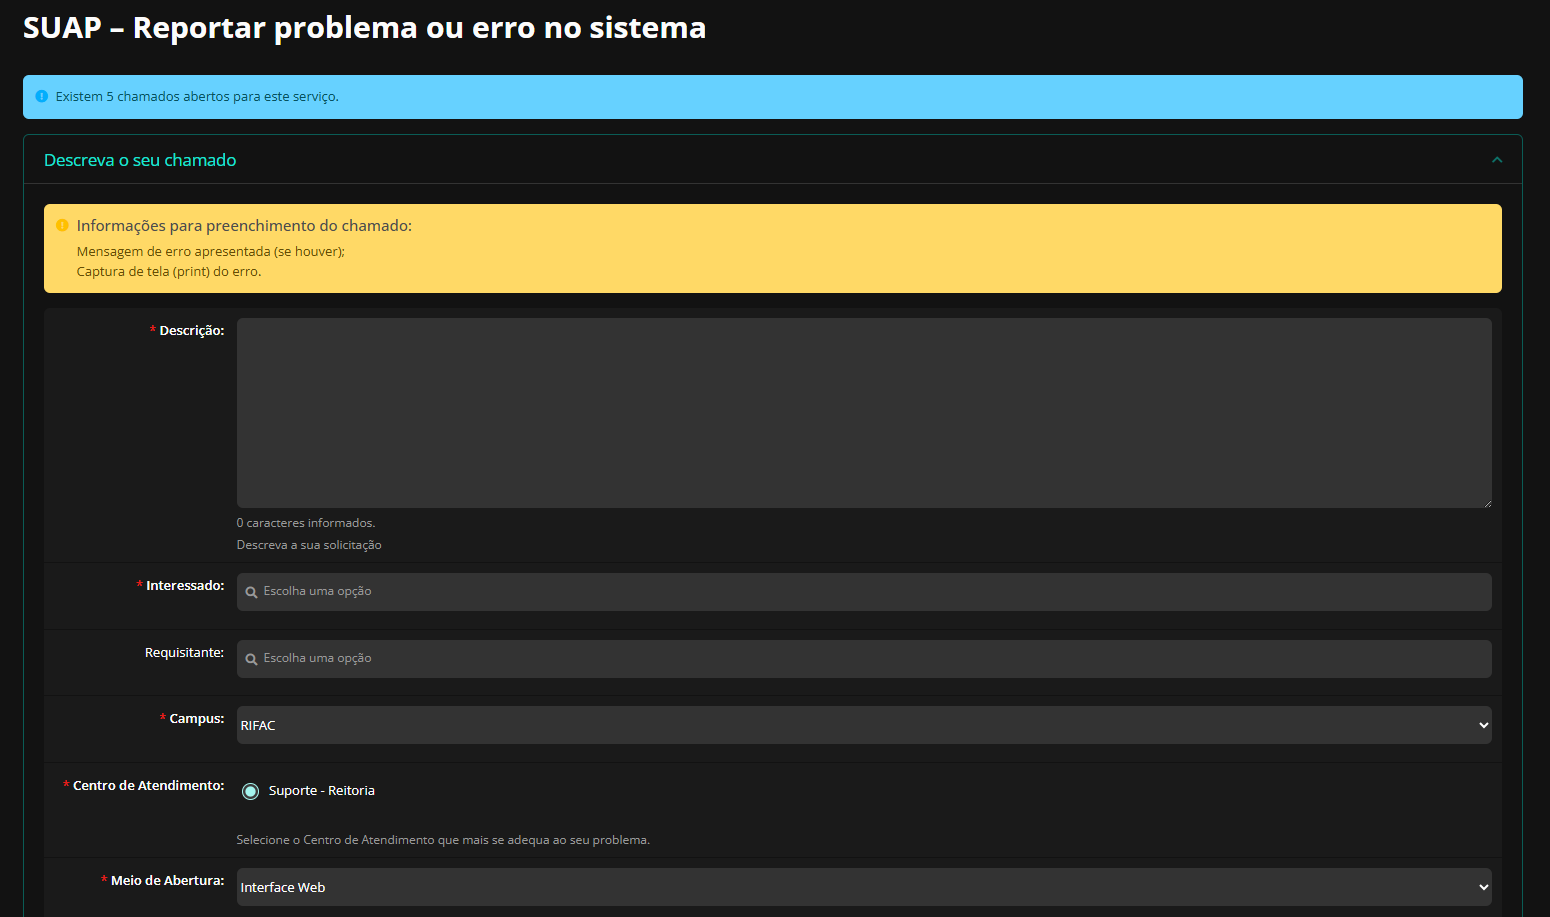The height and width of the screenshot is (917, 1550).
Task: Click the Descrição textarea resize handle
Action: (x=1486, y=502)
